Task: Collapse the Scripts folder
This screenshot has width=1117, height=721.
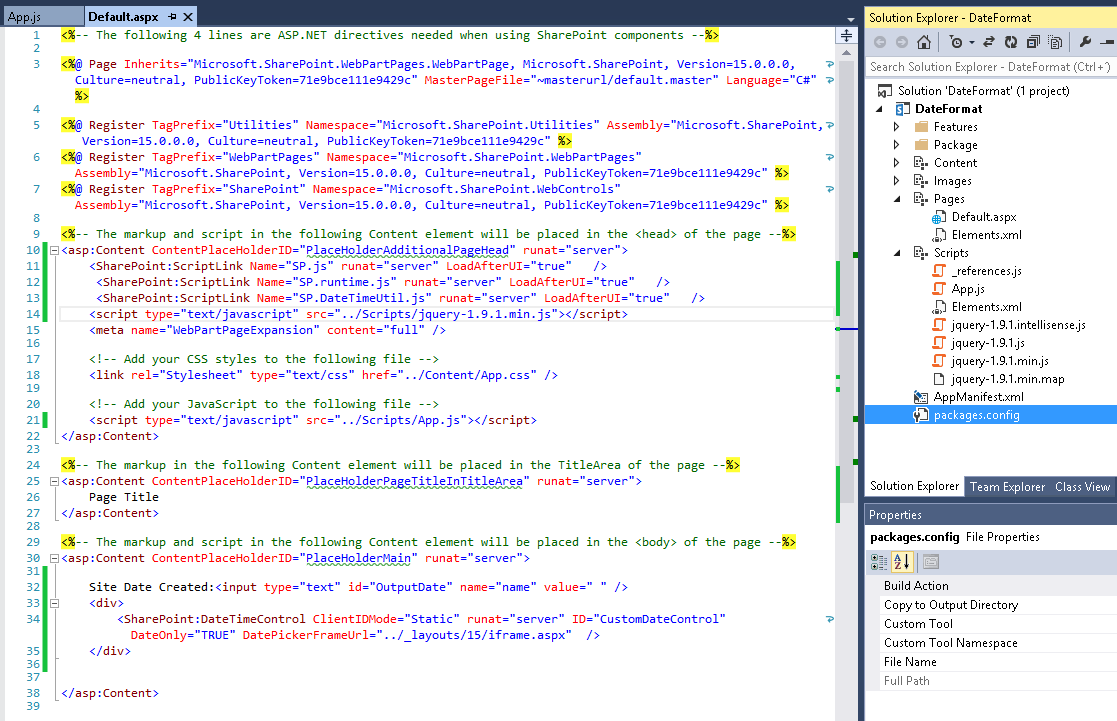Action: pos(897,252)
